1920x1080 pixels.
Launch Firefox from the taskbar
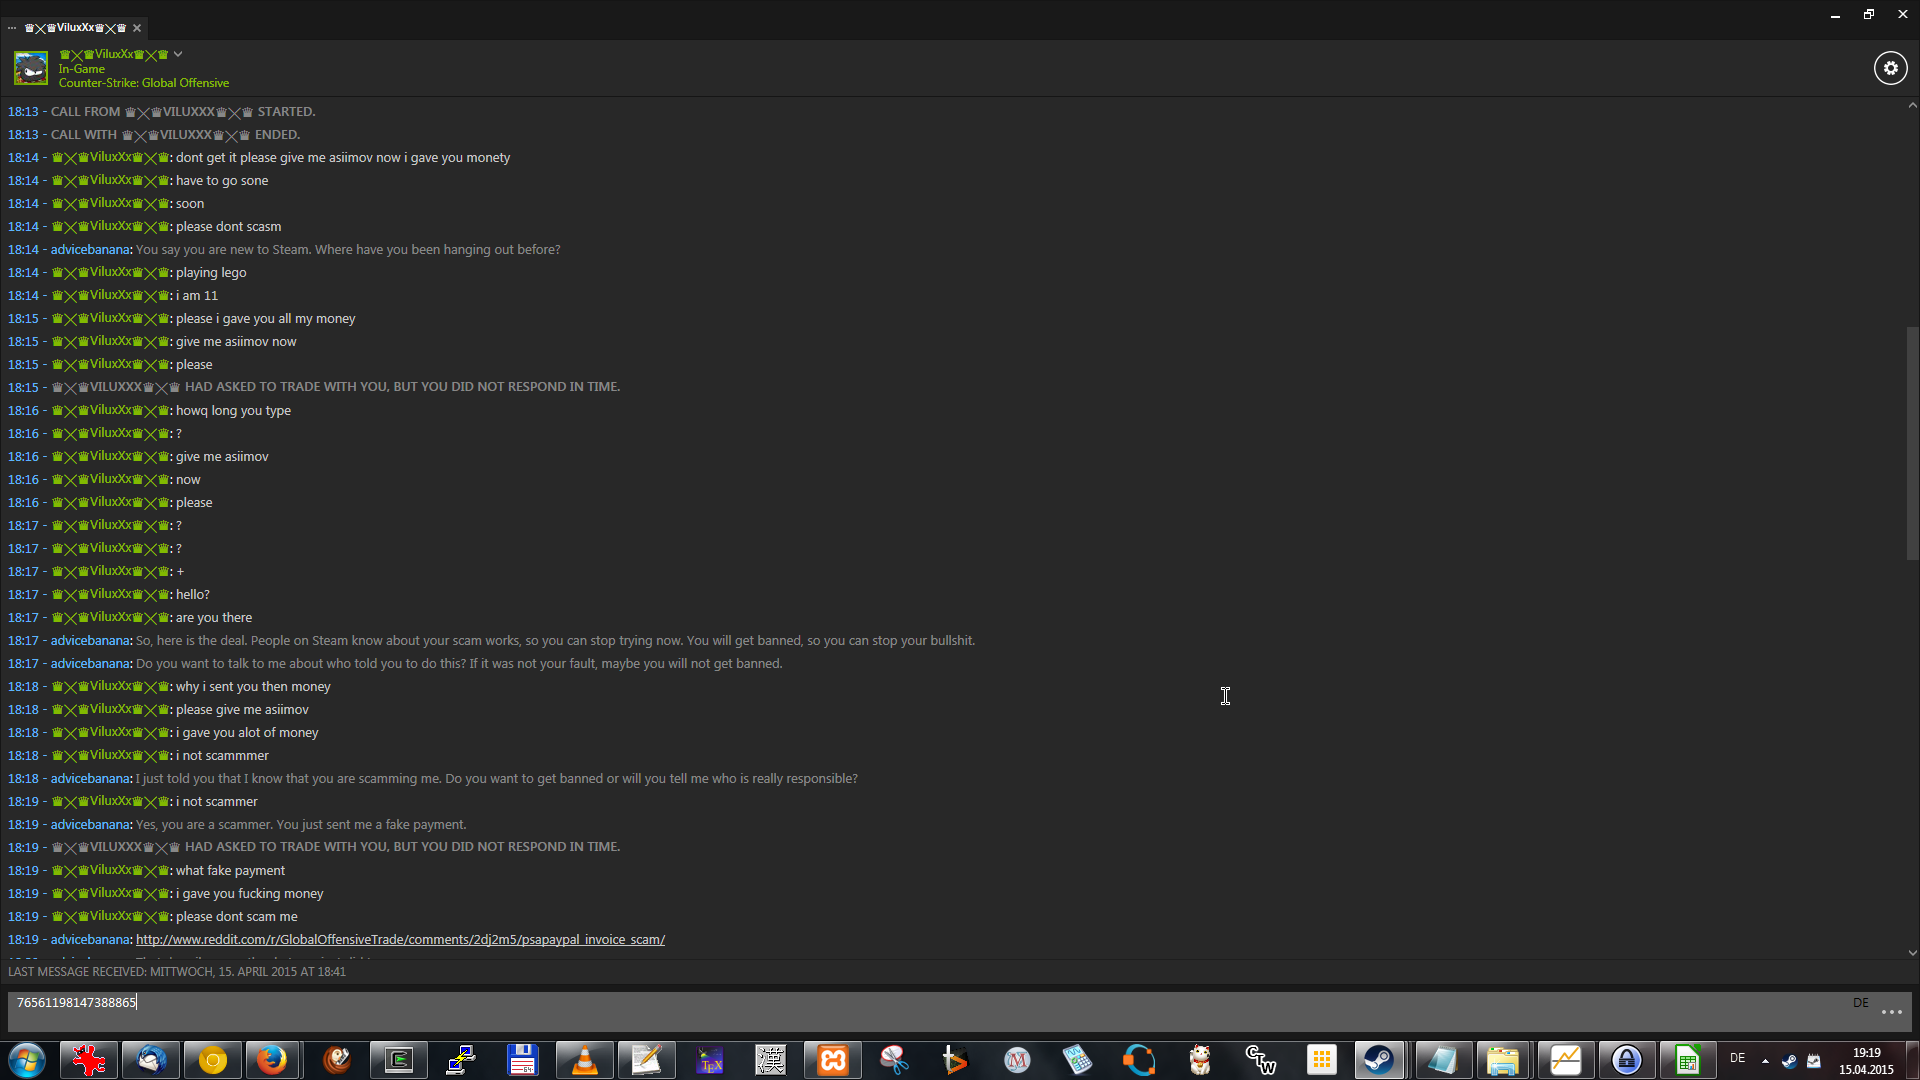click(272, 1060)
